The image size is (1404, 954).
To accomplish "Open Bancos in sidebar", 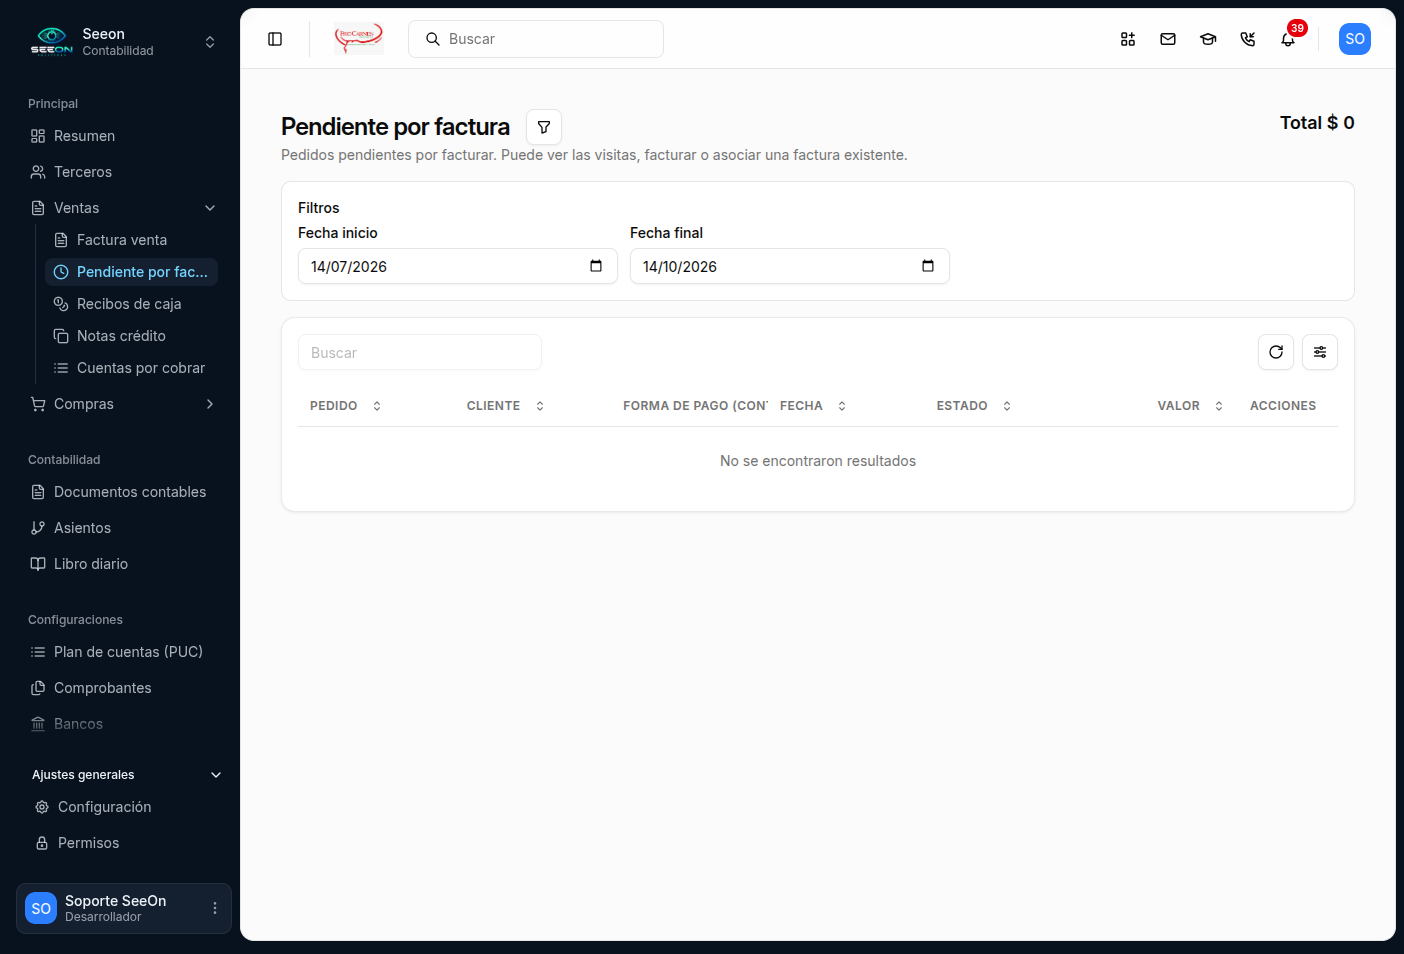I will pos(124,724).
